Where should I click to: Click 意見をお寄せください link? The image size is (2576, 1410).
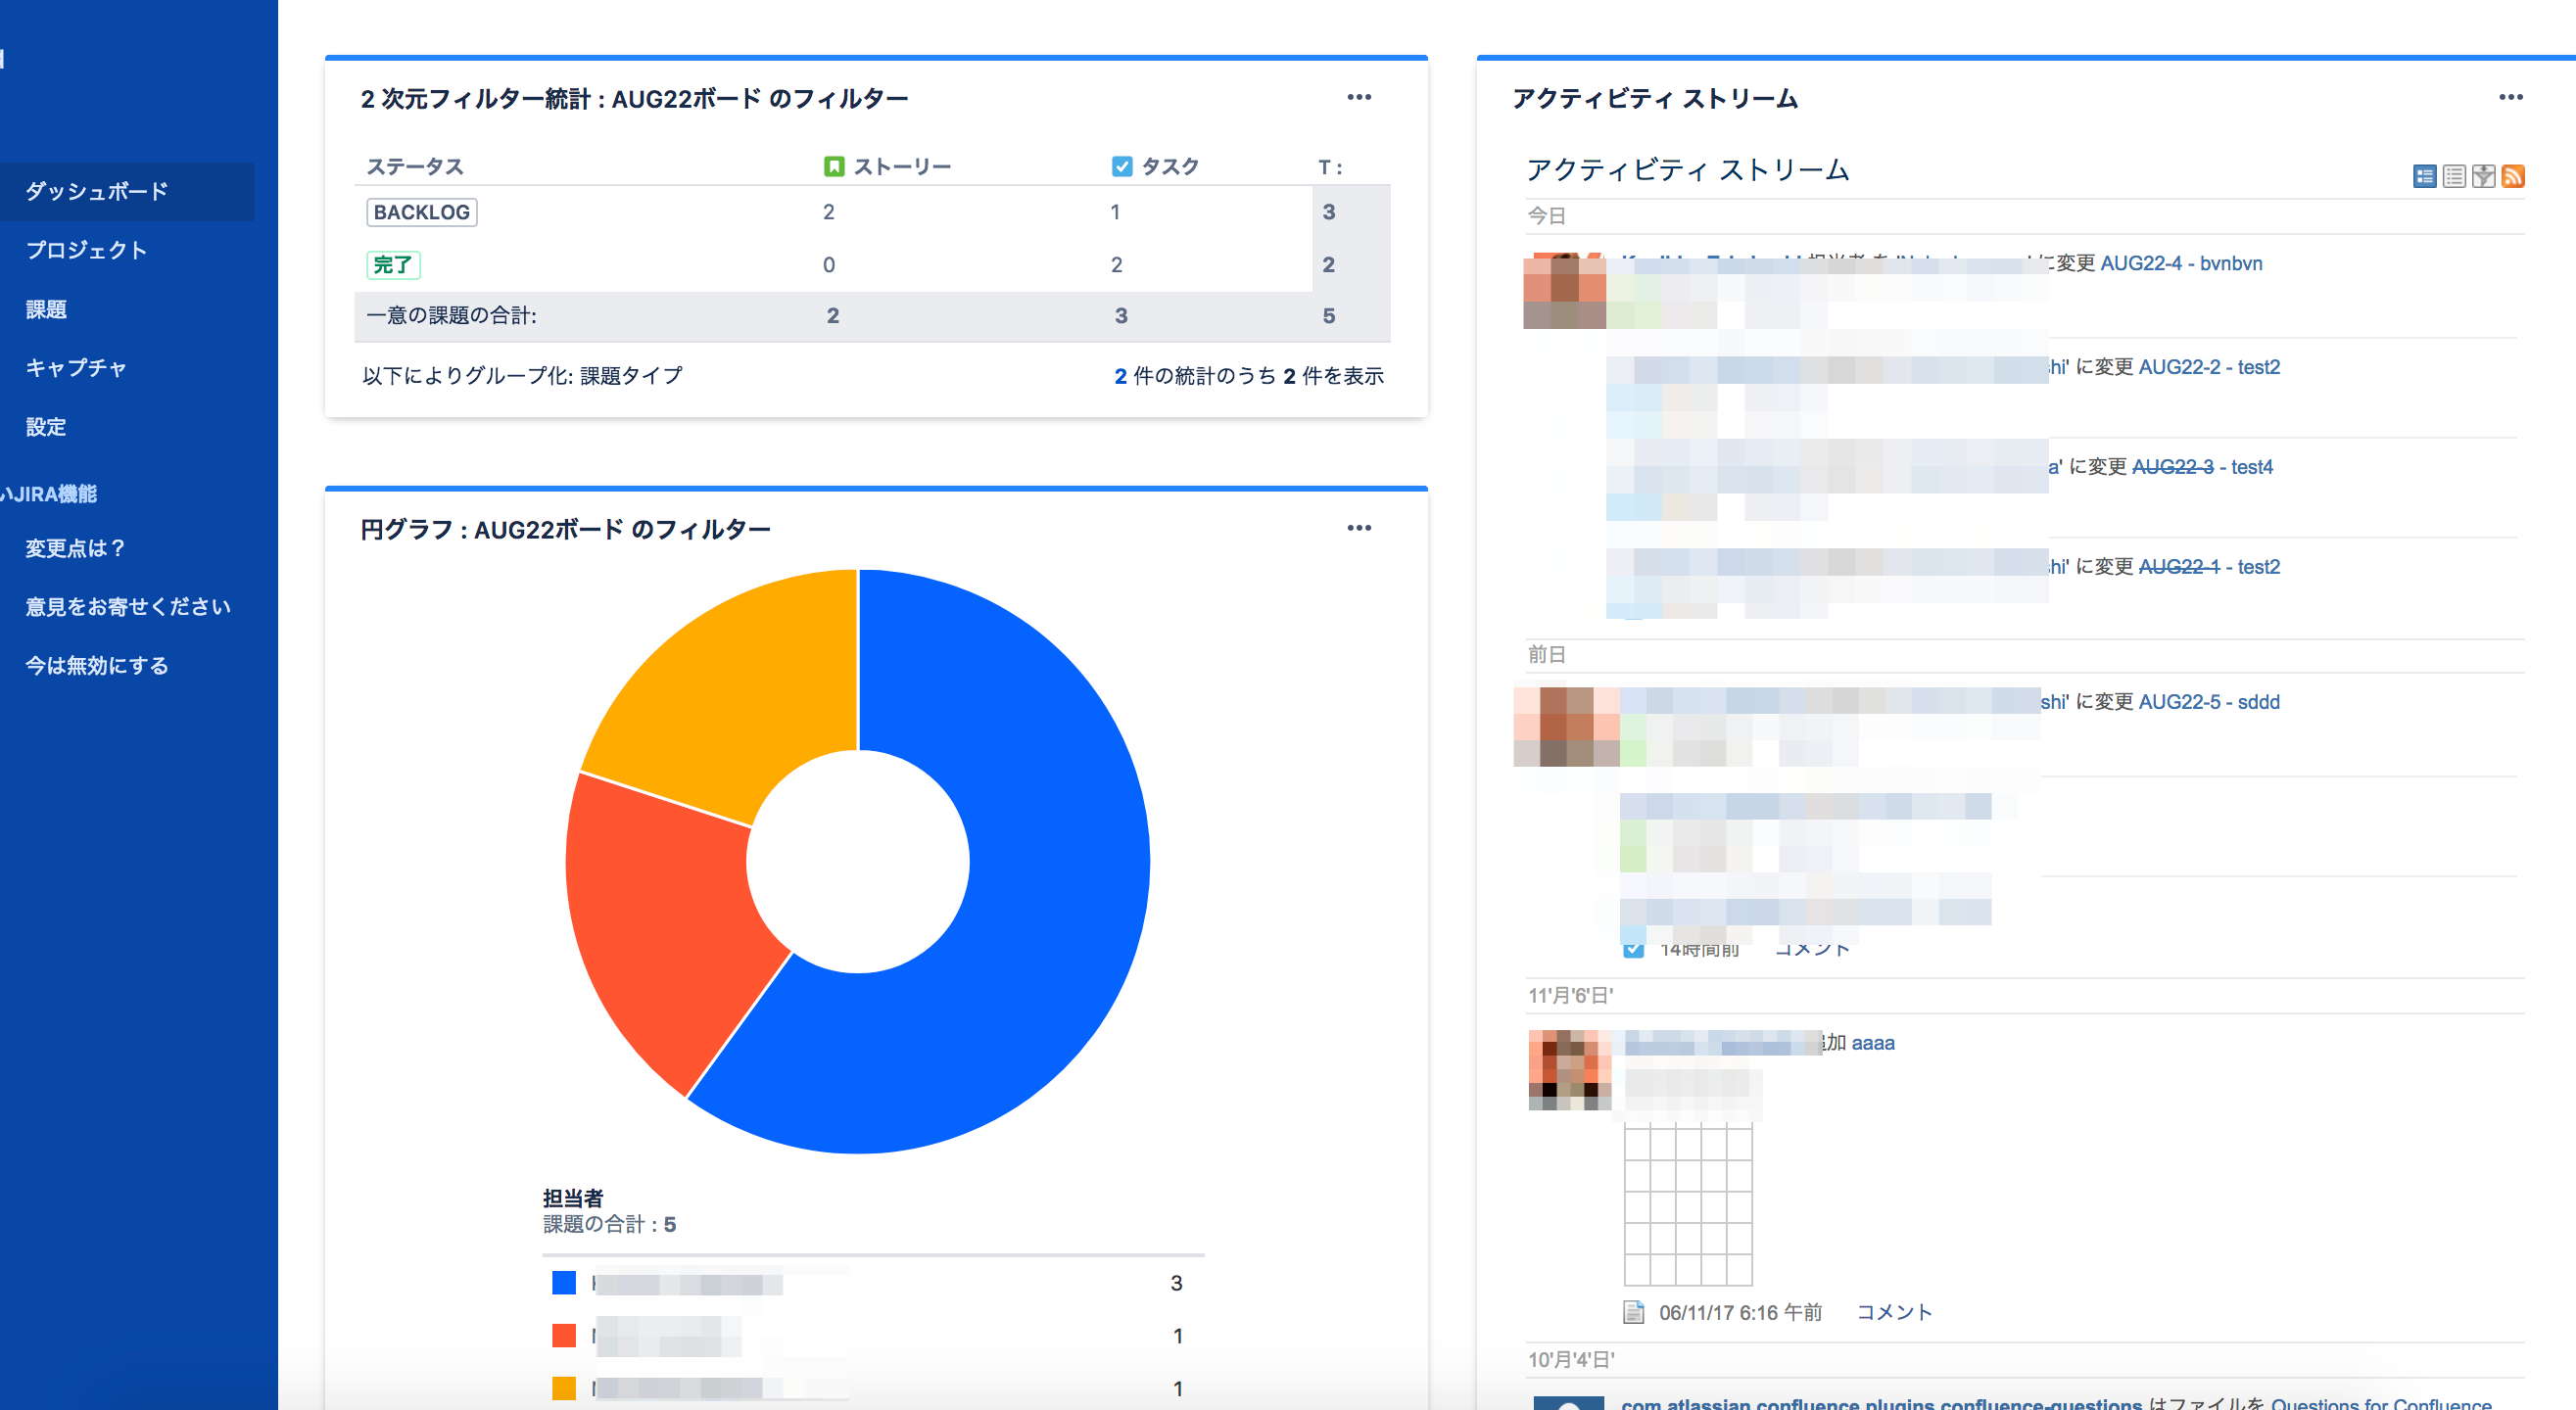(128, 607)
